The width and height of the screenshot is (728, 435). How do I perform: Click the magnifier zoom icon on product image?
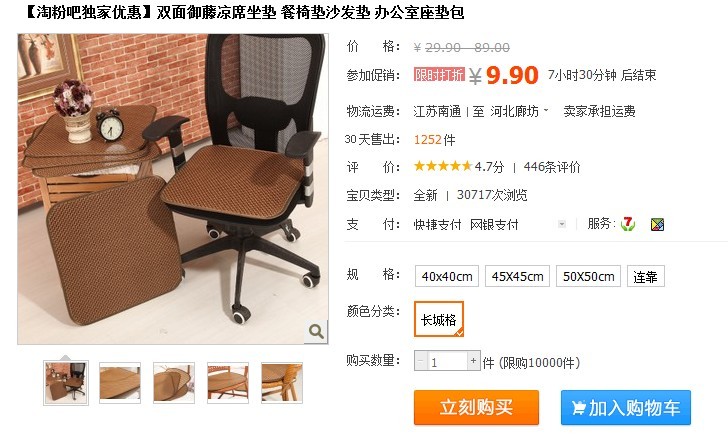[316, 331]
